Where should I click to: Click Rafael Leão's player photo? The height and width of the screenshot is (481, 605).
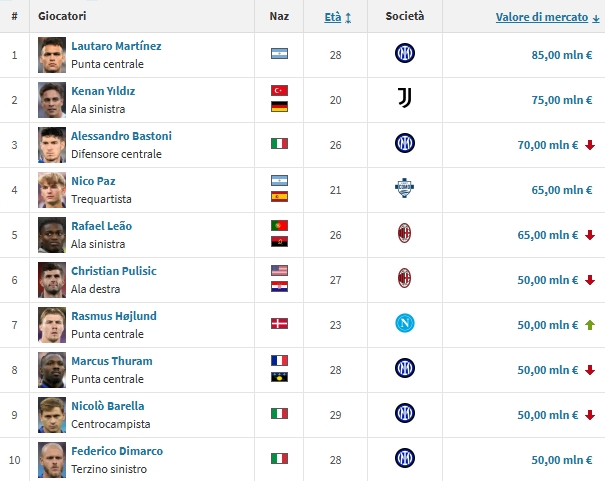point(52,234)
